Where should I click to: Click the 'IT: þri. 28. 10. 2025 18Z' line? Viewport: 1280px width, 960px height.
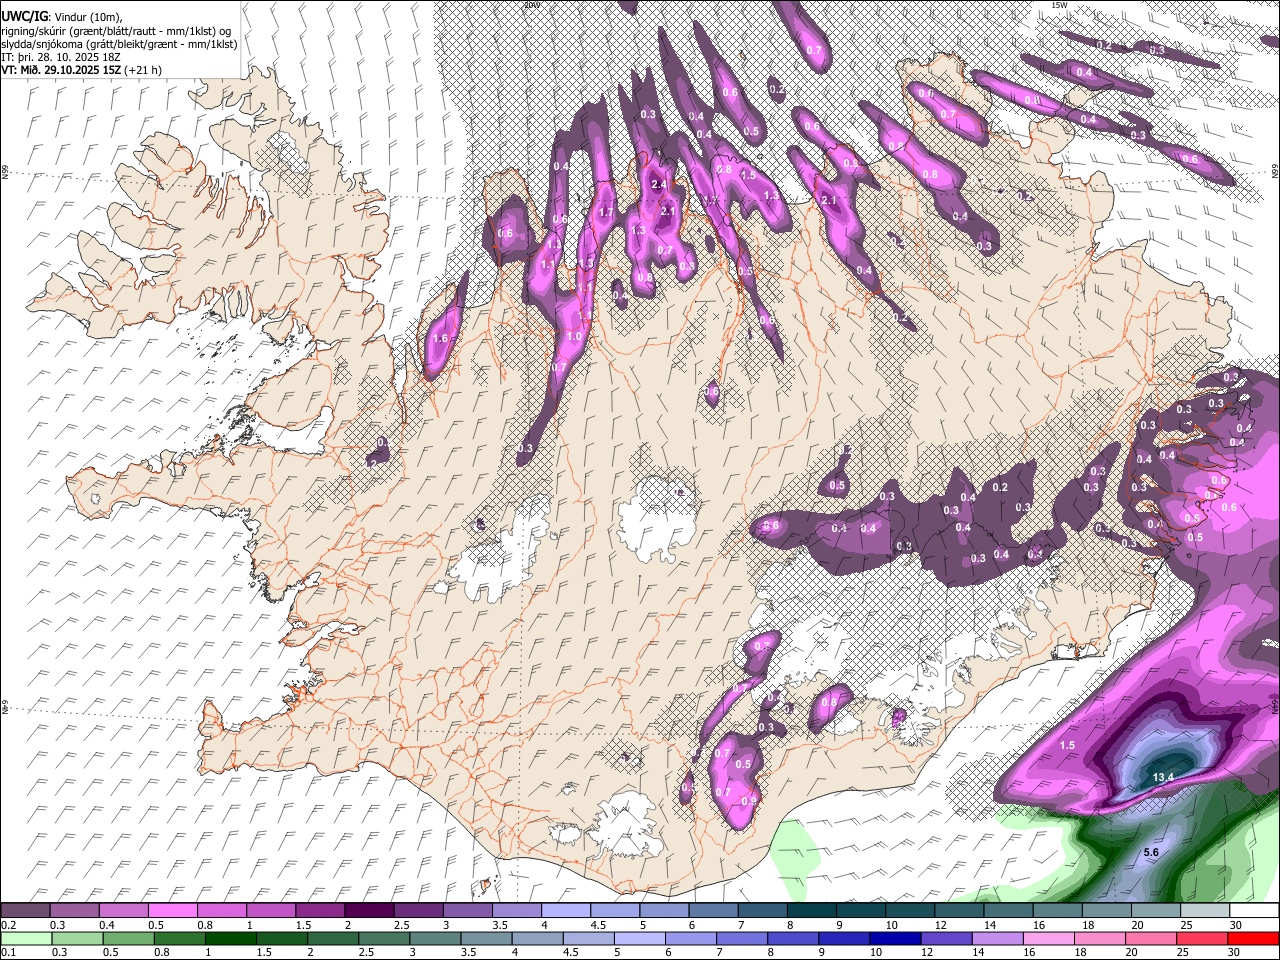62,57
